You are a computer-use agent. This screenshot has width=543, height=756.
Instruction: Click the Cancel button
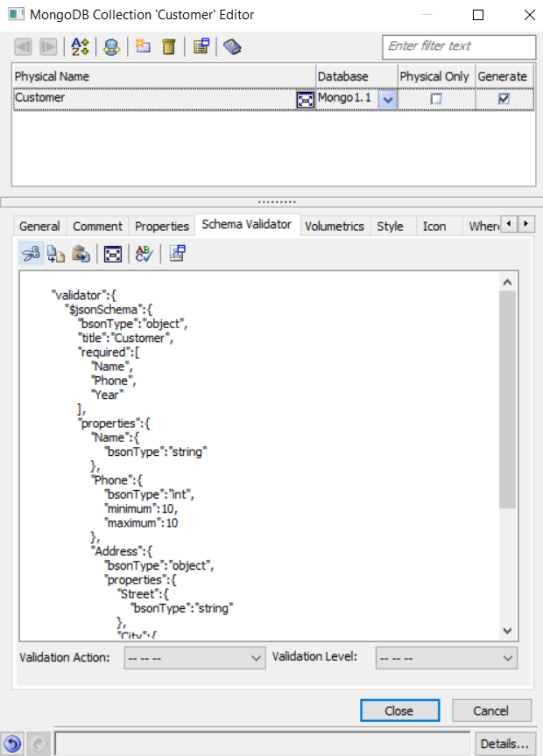point(491,711)
